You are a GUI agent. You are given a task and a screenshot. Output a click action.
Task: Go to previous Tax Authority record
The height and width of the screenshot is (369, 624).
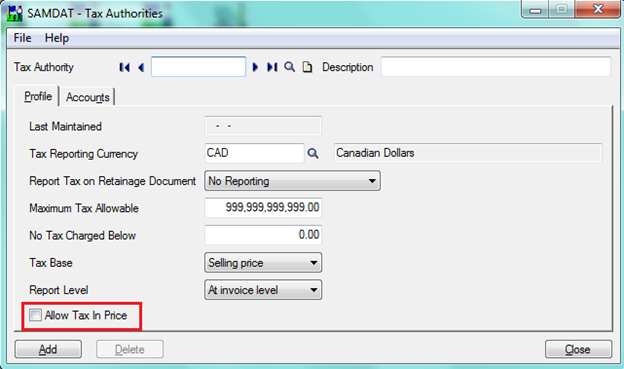pos(141,67)
